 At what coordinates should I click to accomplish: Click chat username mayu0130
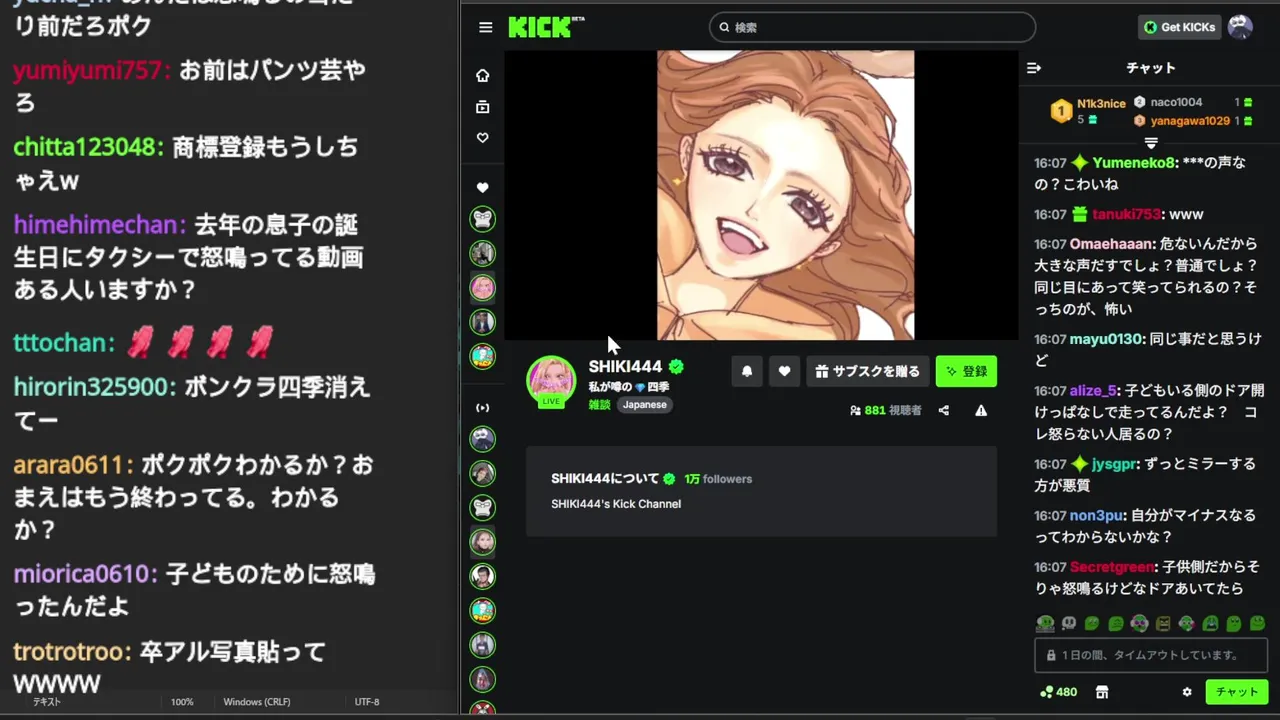click(x=1107, y=339)
